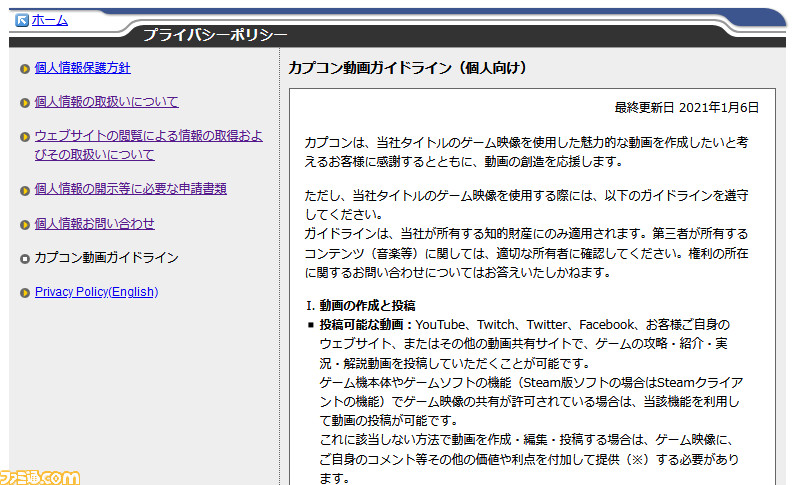
Task: Click the section heading I. 動画の作成と投稿
Action: [361, 305]
